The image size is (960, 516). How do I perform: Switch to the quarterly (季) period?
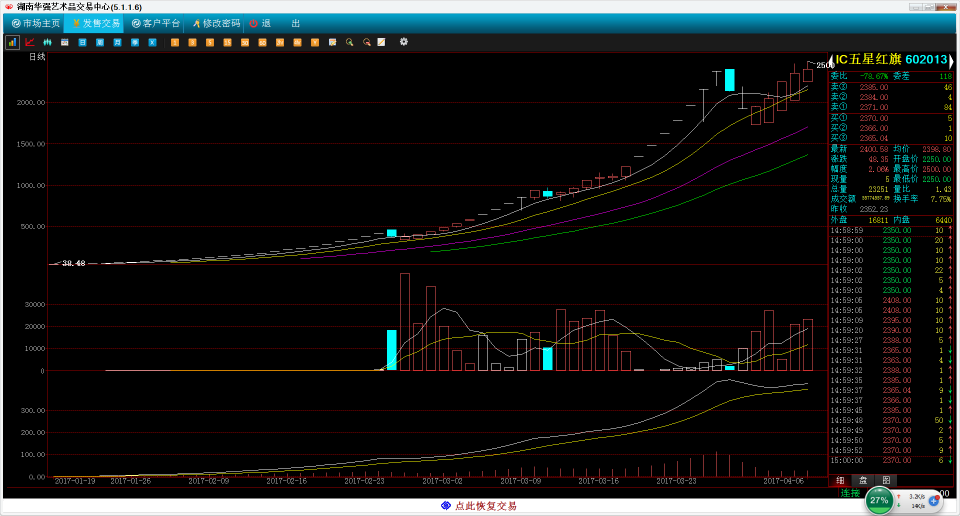tap(135, 42)
